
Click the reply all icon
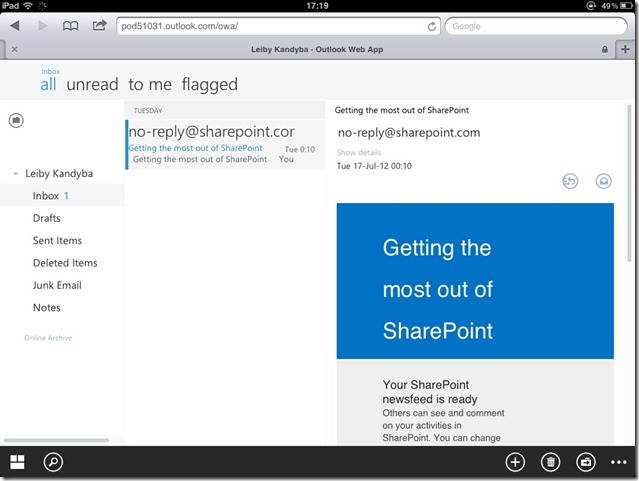point(570,181)
